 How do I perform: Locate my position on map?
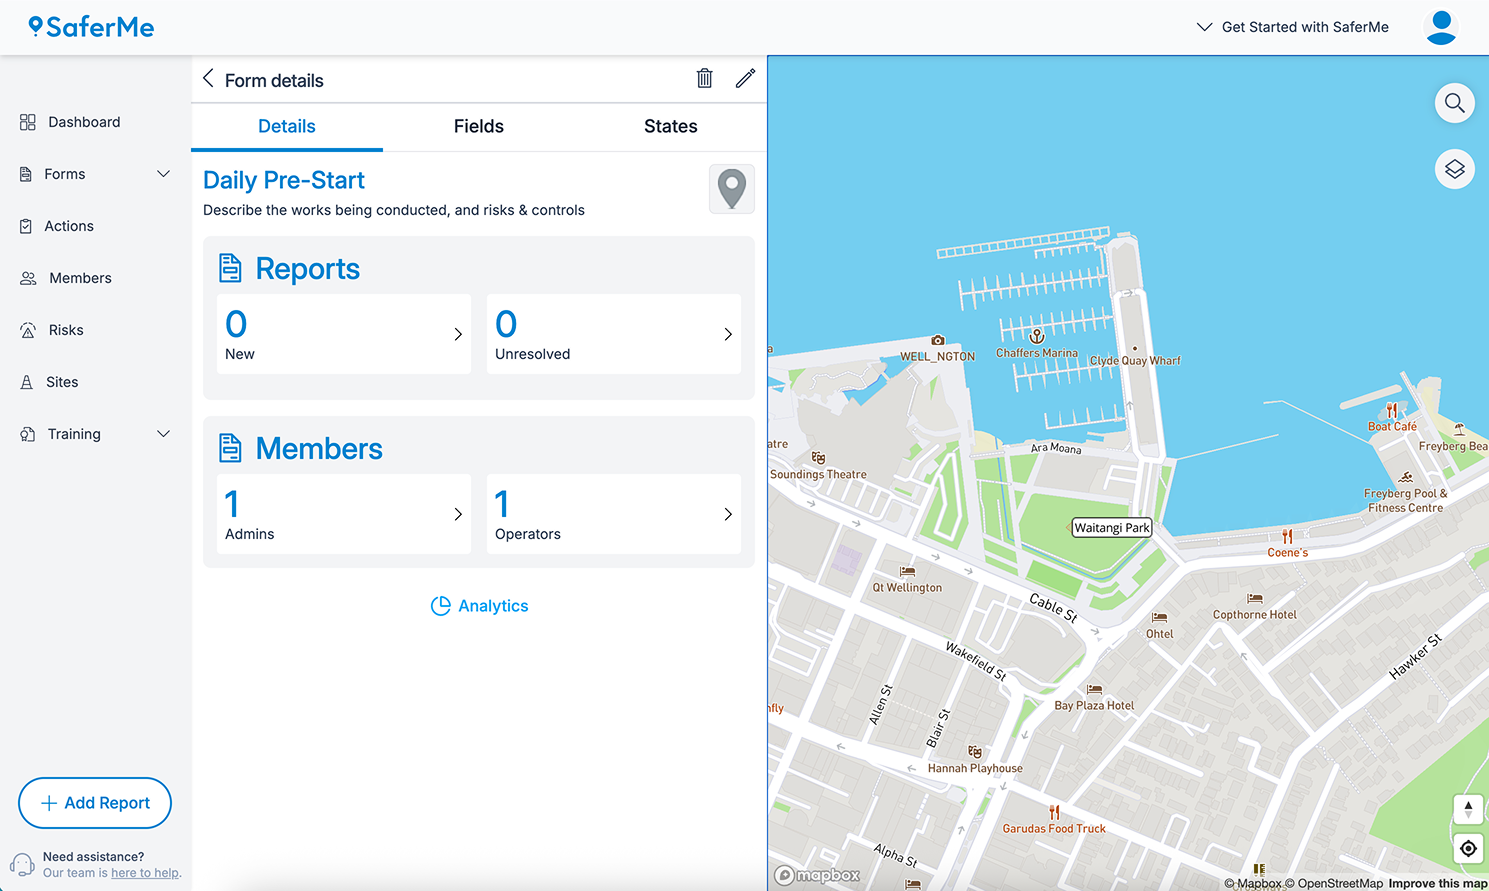(x=1467, y=849)
